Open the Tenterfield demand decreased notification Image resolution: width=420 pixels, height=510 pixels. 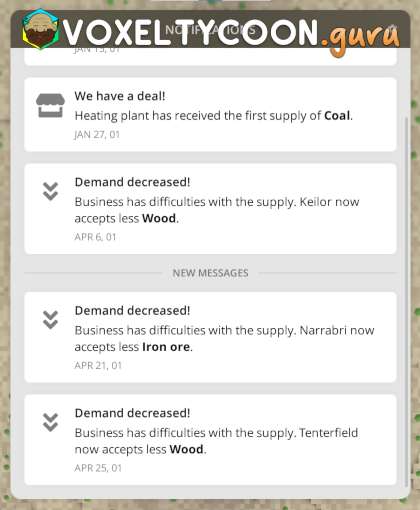click(210, 440)
